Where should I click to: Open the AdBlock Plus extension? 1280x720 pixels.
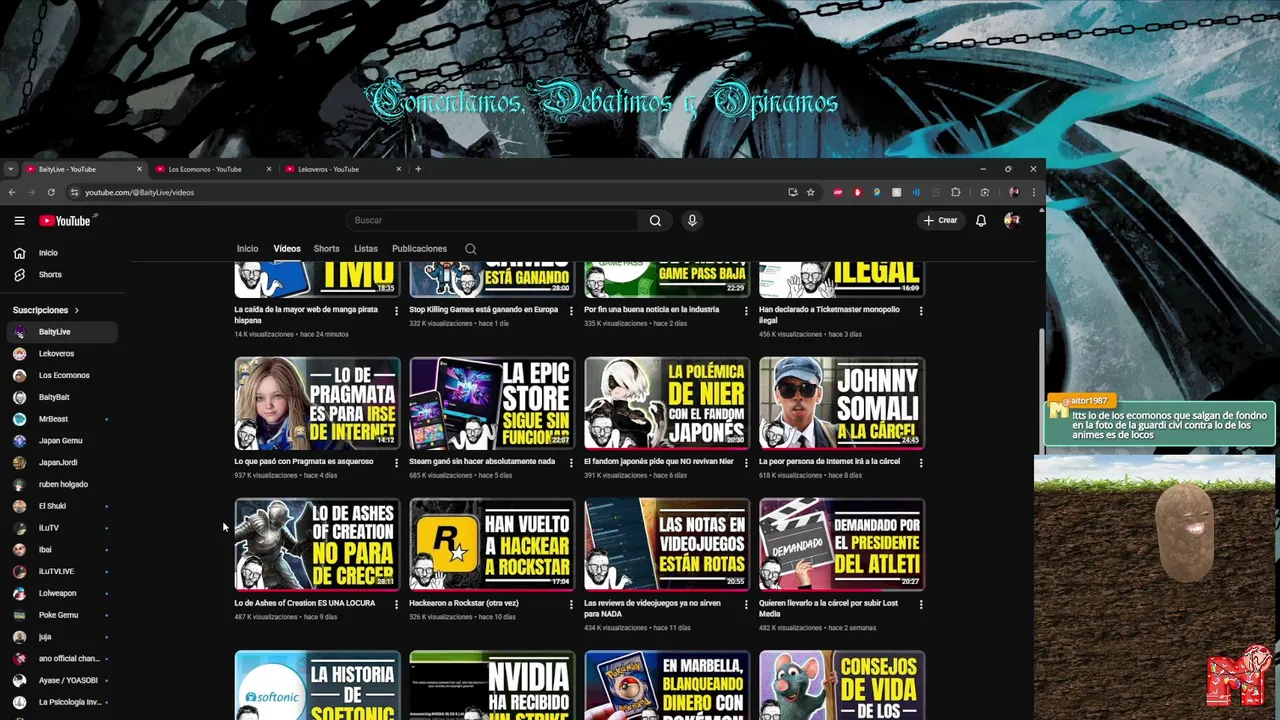[x=838, y=192]
